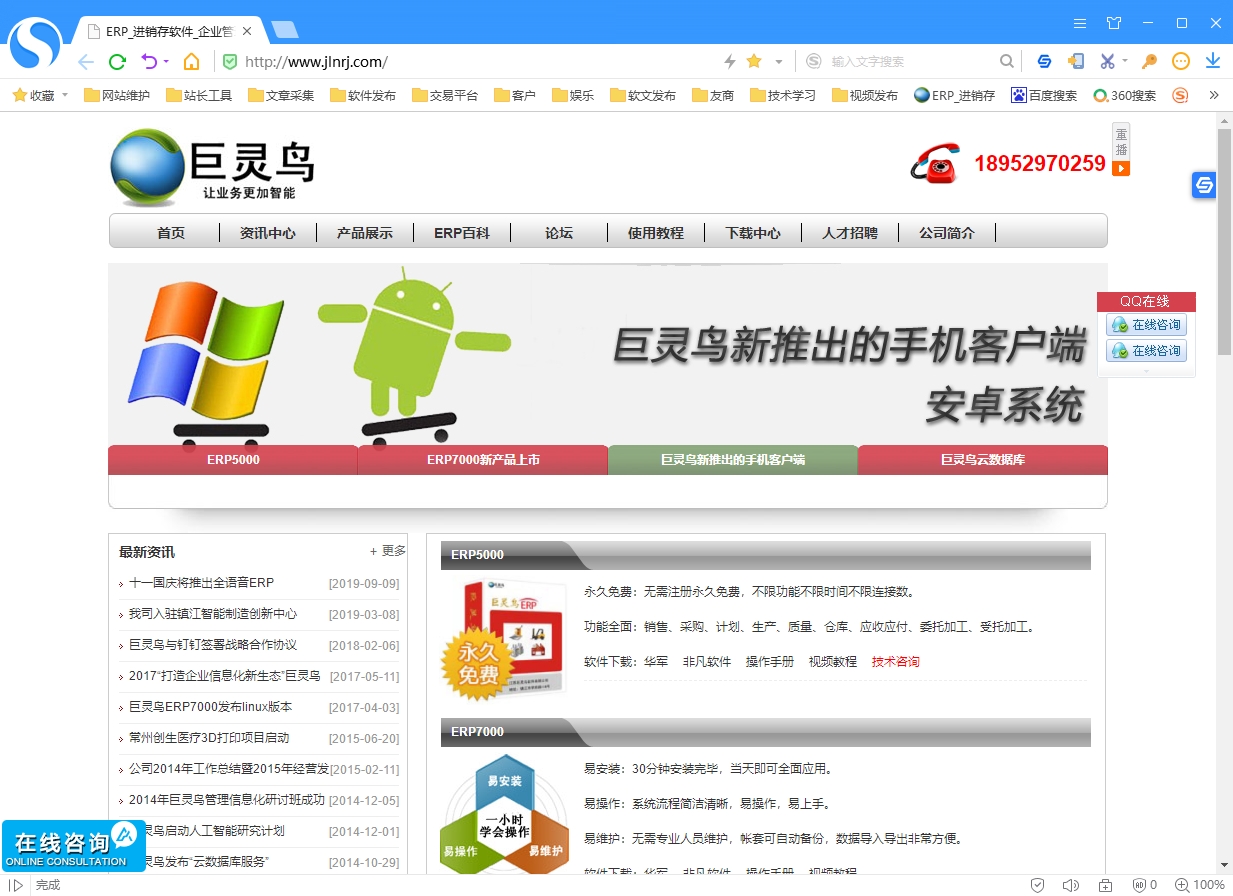Toggle the ad blocker counter in status bar
1233x896 pixels.
click(1144, 885)
